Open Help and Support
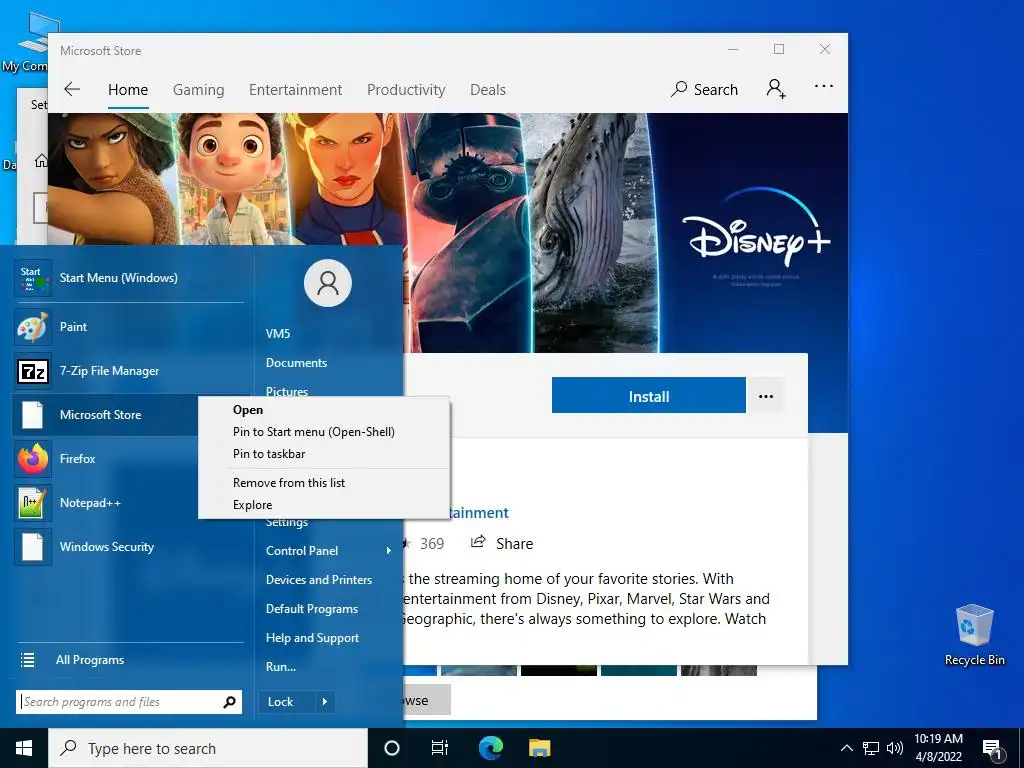 point(312,637)
